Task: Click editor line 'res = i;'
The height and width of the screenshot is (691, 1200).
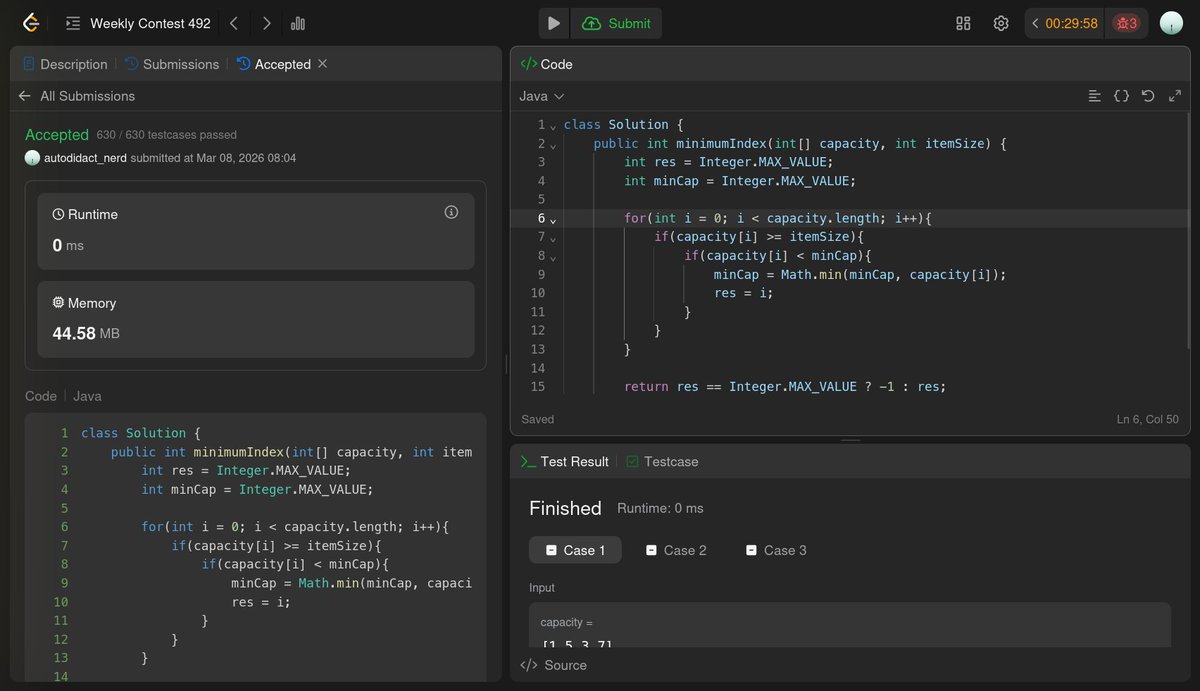Action: [x=744, y=293]
